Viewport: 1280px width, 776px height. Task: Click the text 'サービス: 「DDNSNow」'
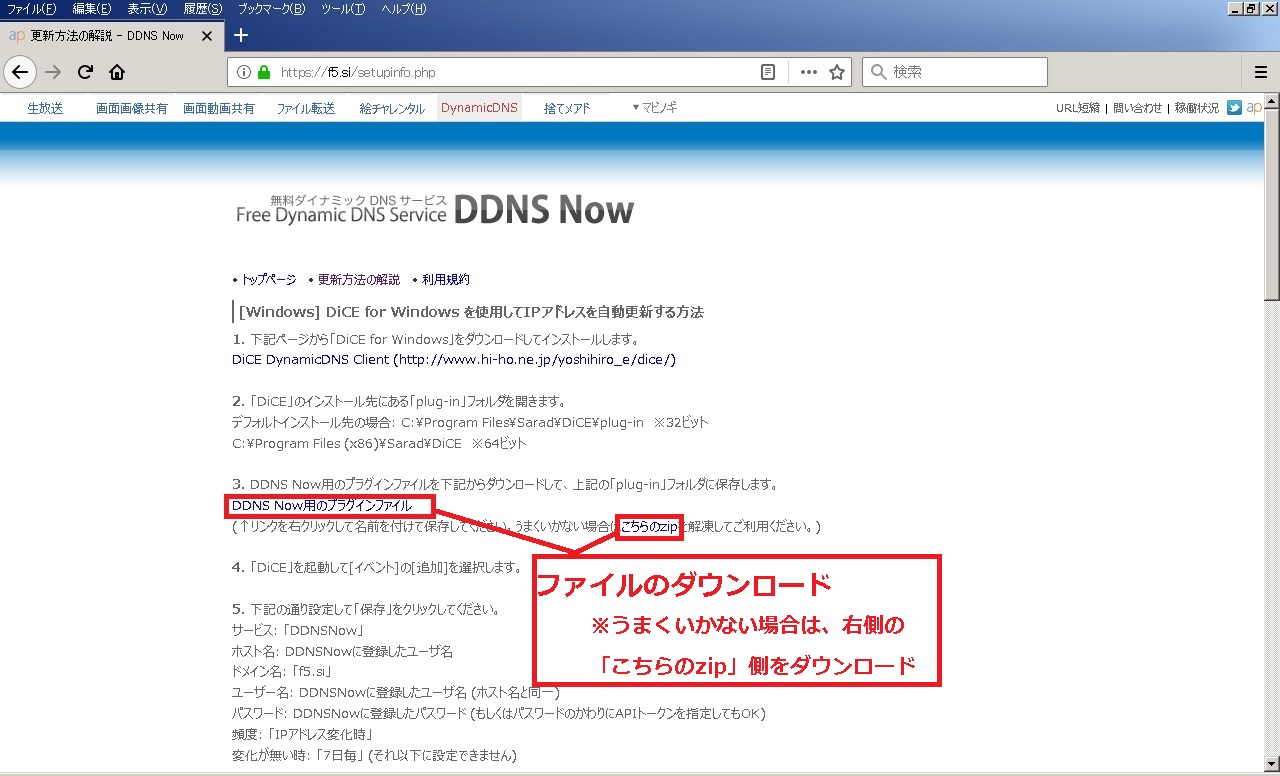(x=297, y=631)
